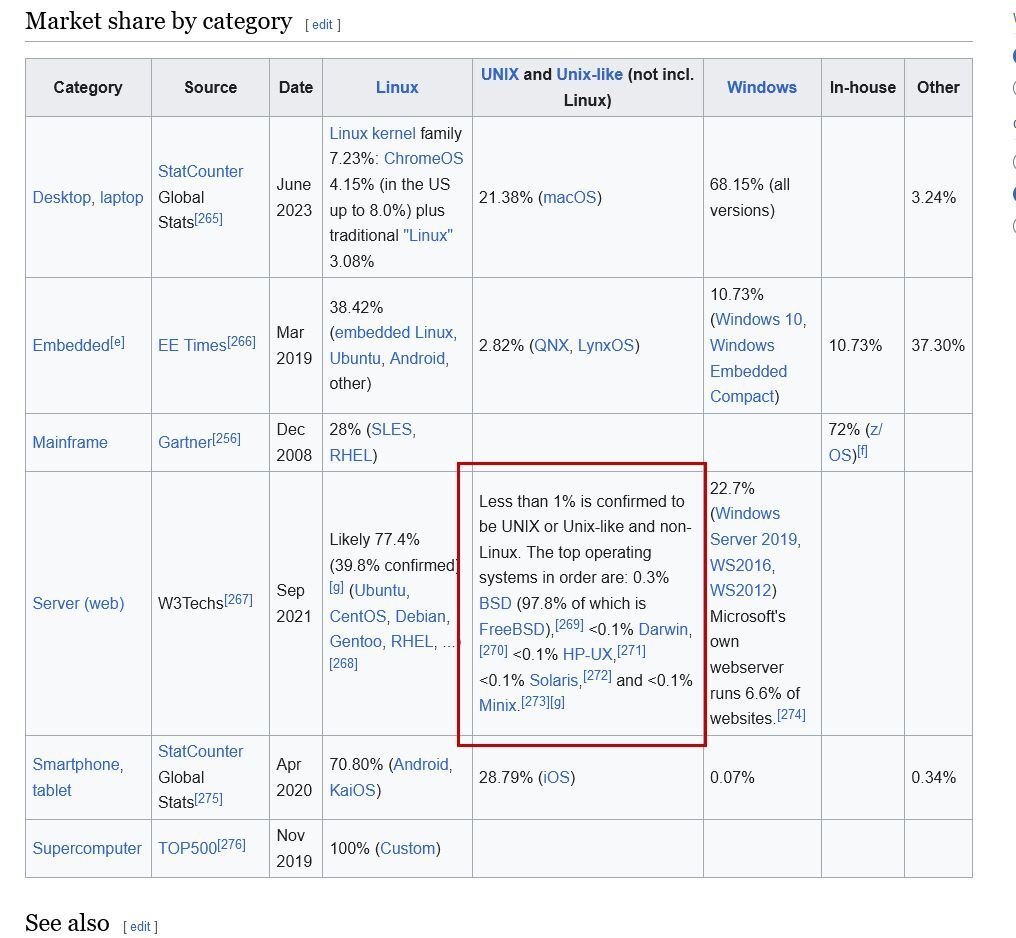This screenshot has height=938, width=1016.
Task: Open Custom link in Supercomputer row
Action: pos(408,849)
